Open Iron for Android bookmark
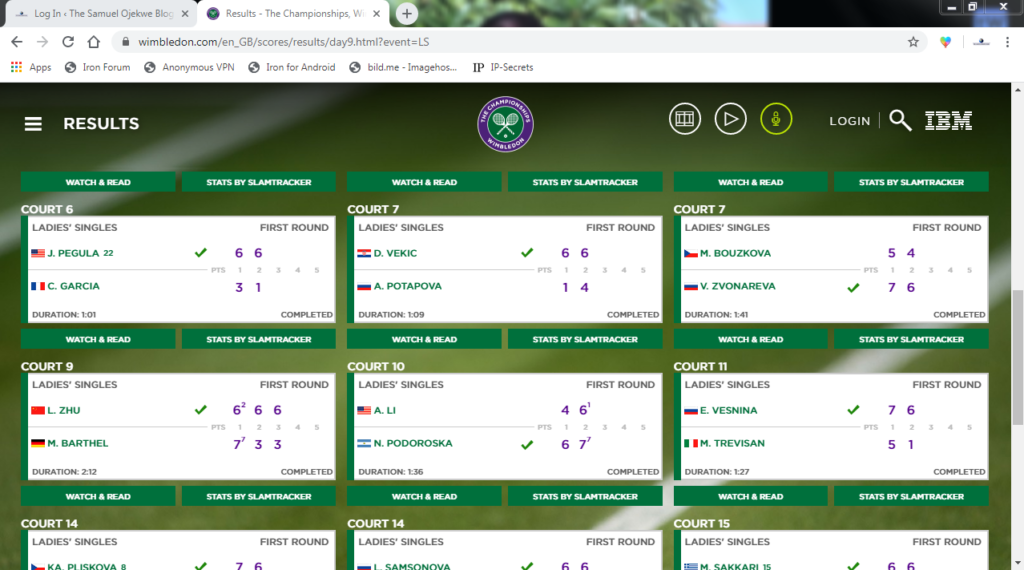1024x570 pixels. coord(292,67)
